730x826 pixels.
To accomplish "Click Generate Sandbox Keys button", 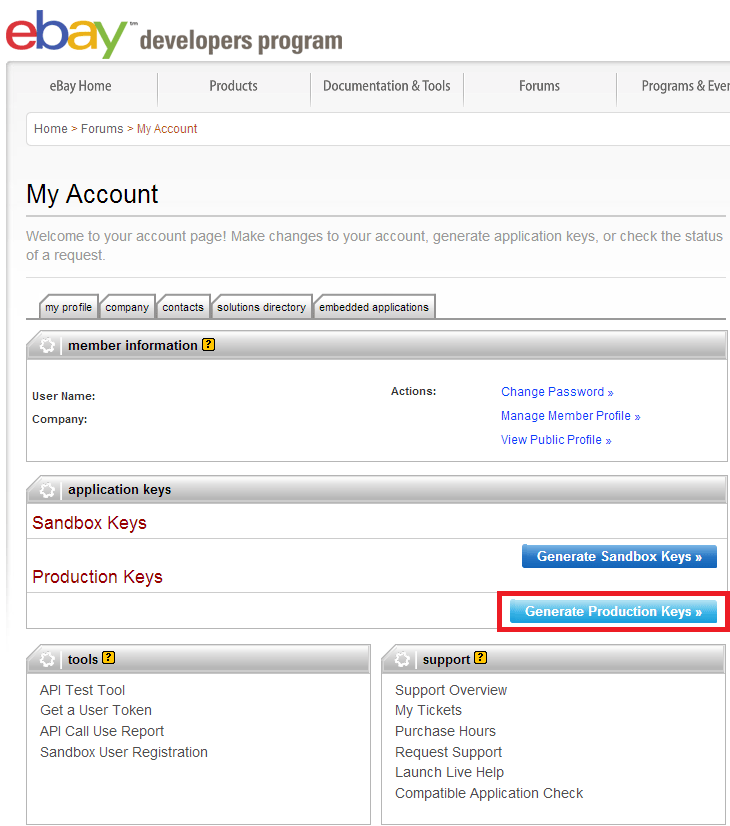I will tap(619, 556).
